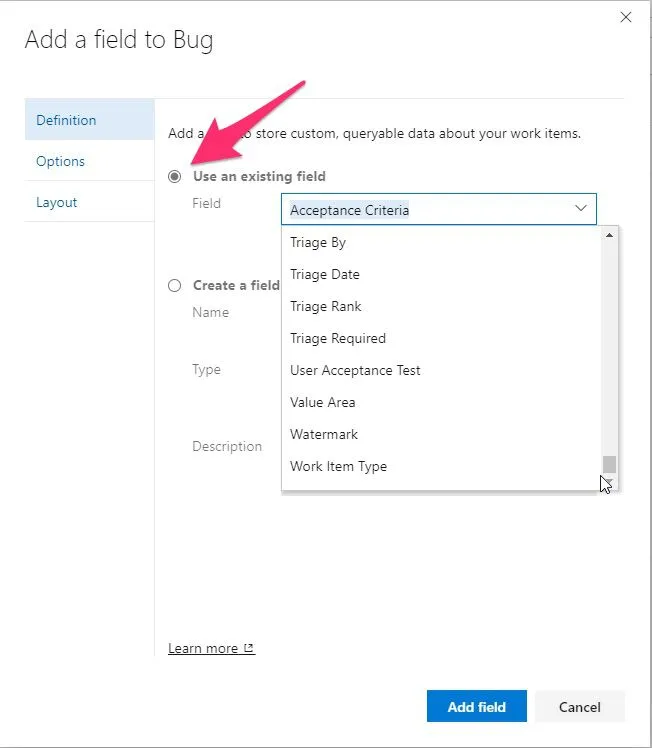Click the dropdown list scrollbar thumb
Screen dimensions: 652x748
click(x=609, y=464)
